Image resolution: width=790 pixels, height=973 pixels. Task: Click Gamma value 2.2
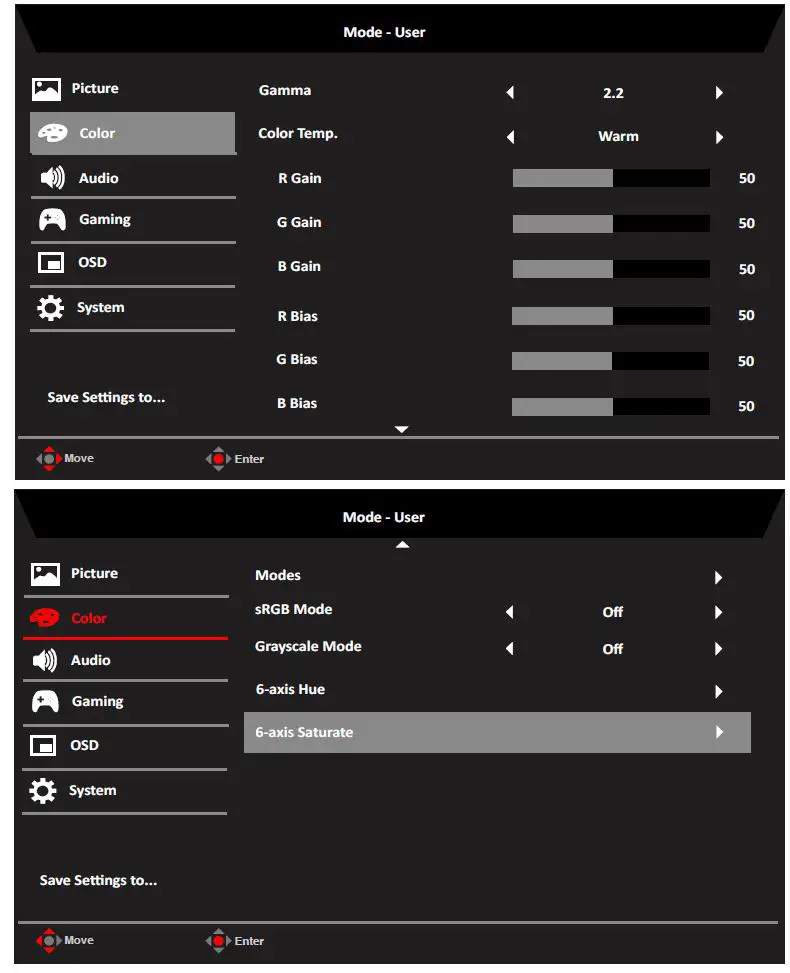613,93
